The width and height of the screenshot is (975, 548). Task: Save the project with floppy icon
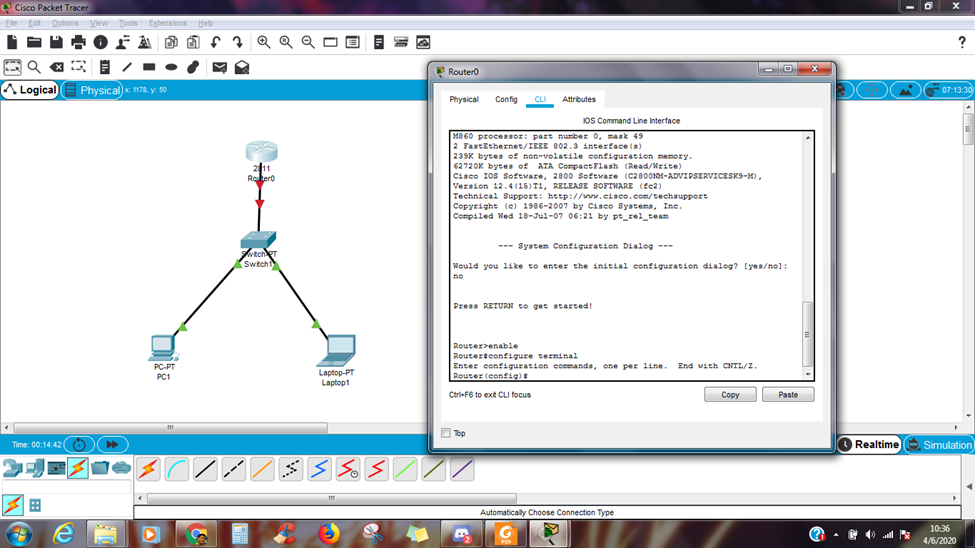pos(56,42)
